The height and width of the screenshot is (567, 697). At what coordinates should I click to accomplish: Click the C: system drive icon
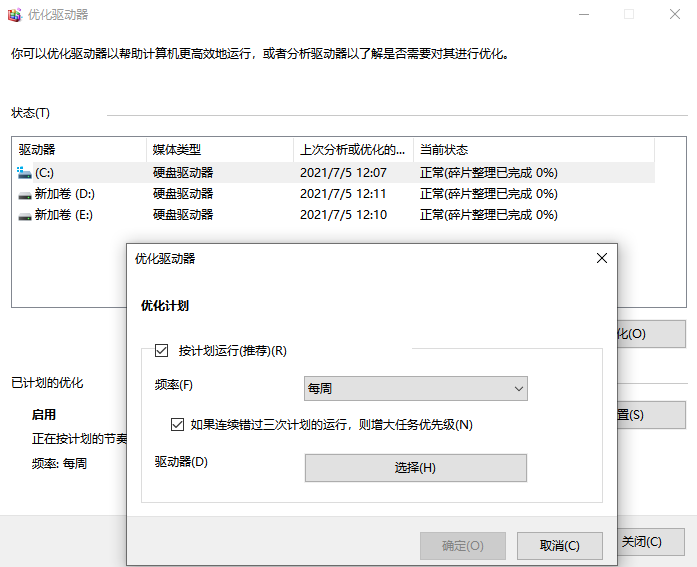tap(24, 173)
